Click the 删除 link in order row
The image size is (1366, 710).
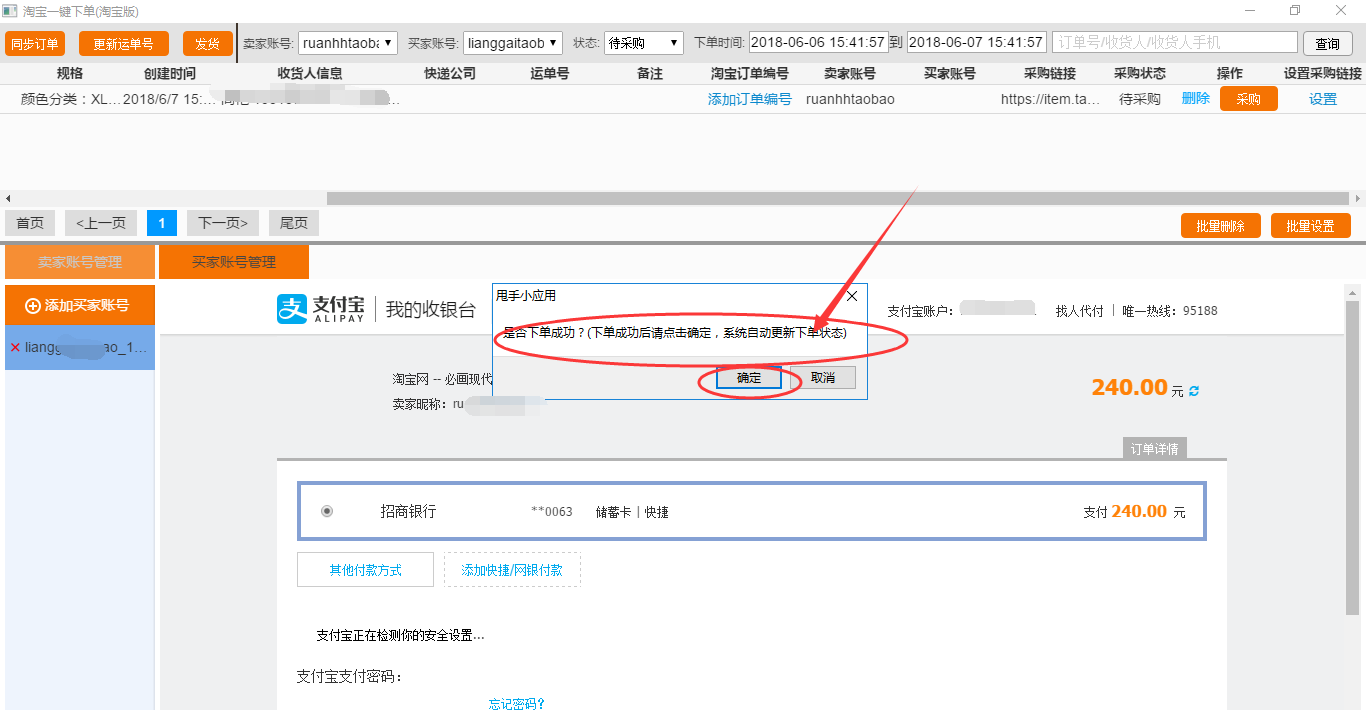[x=1196, y=98]
